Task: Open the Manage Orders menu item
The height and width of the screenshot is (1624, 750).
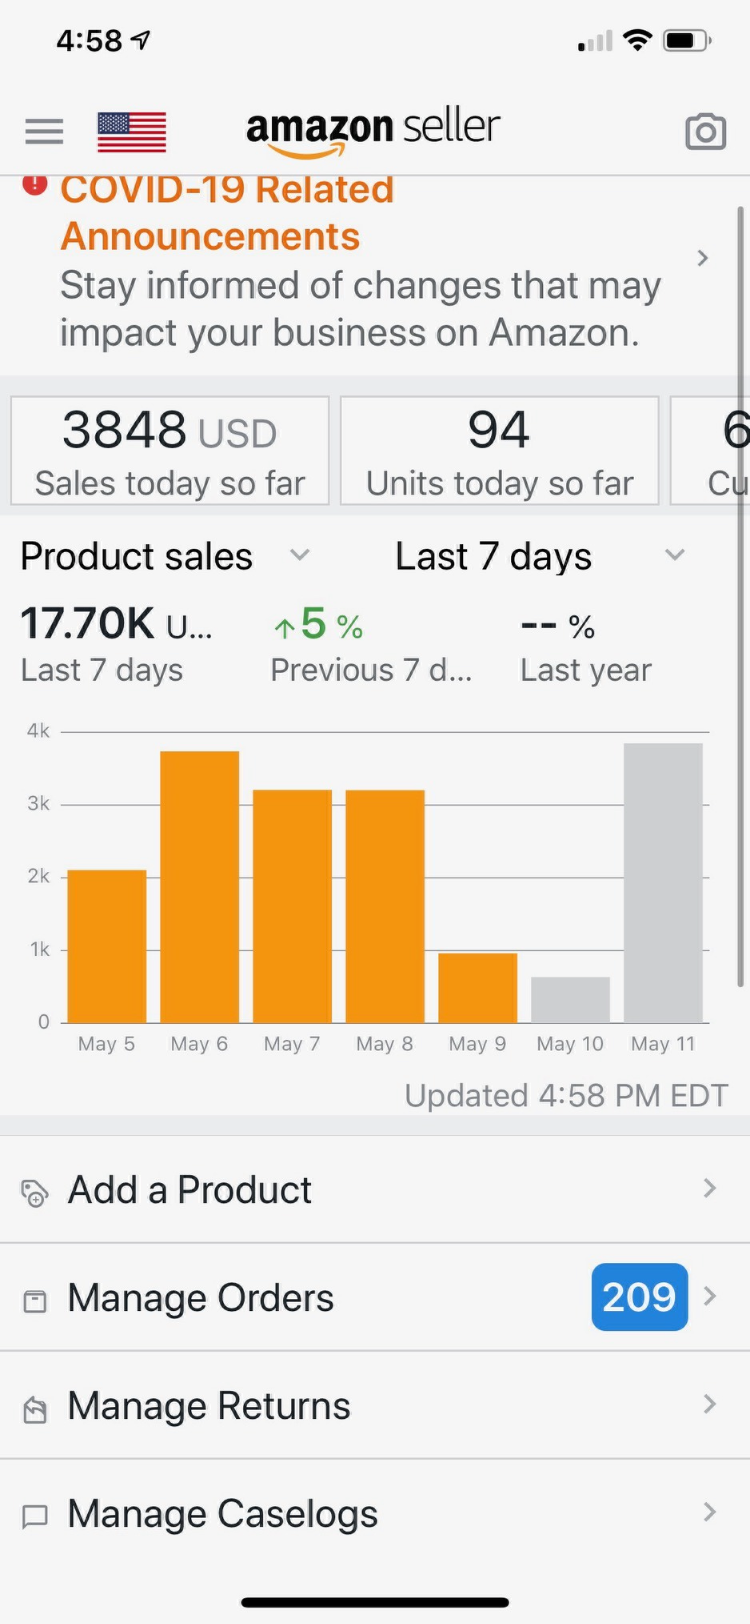Action: click(x=200, y=1298)
